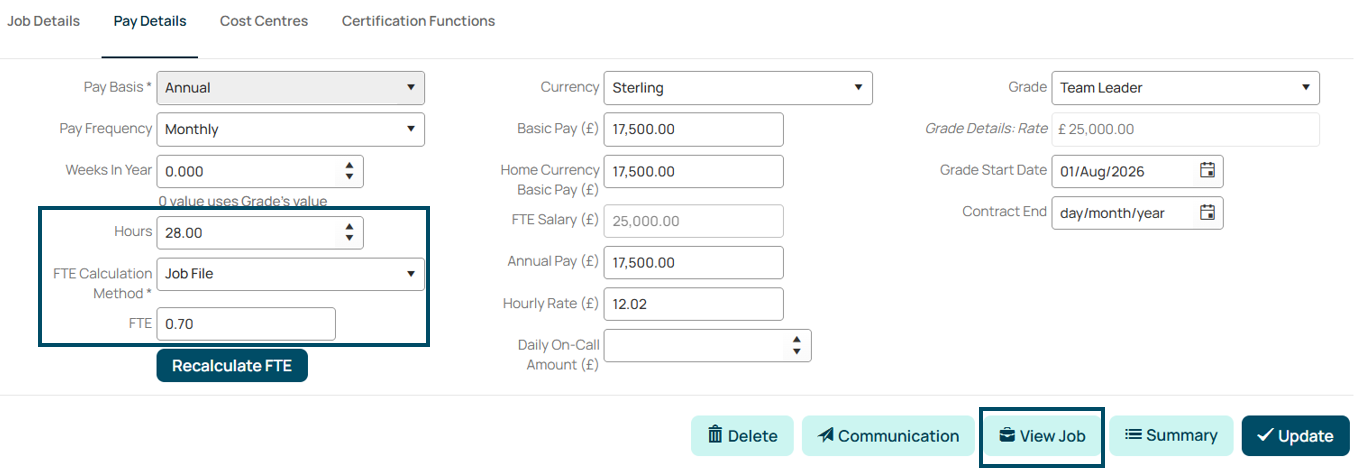Image resolution: width=1357 pixels, height=473 pixels.
Task: Click into the Basic Pay input field
Action: 694,129
